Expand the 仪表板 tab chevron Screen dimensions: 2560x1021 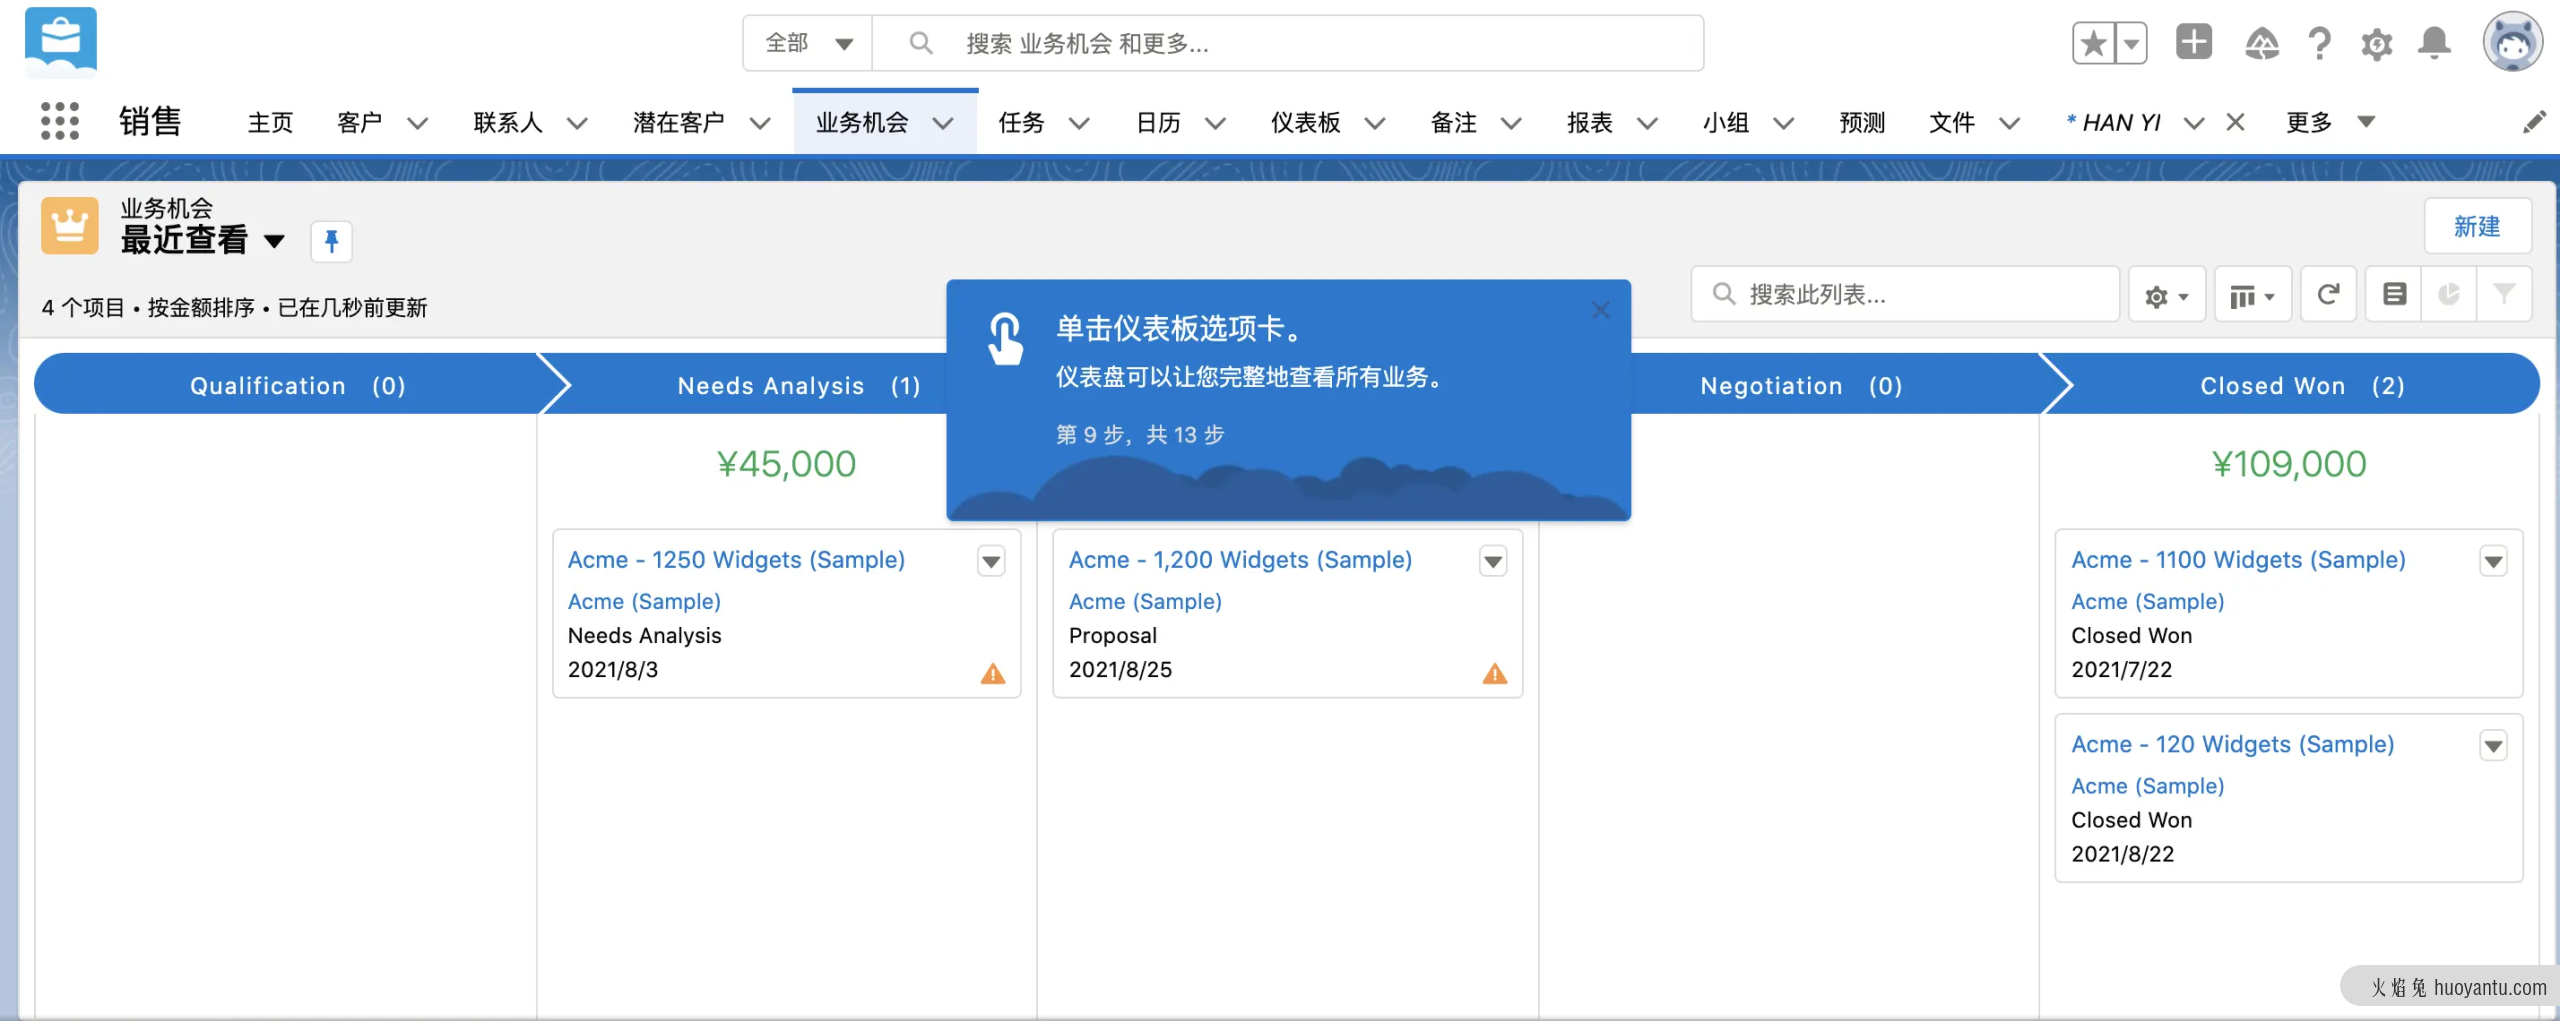pyautogui.click(x=1375, y=123)
